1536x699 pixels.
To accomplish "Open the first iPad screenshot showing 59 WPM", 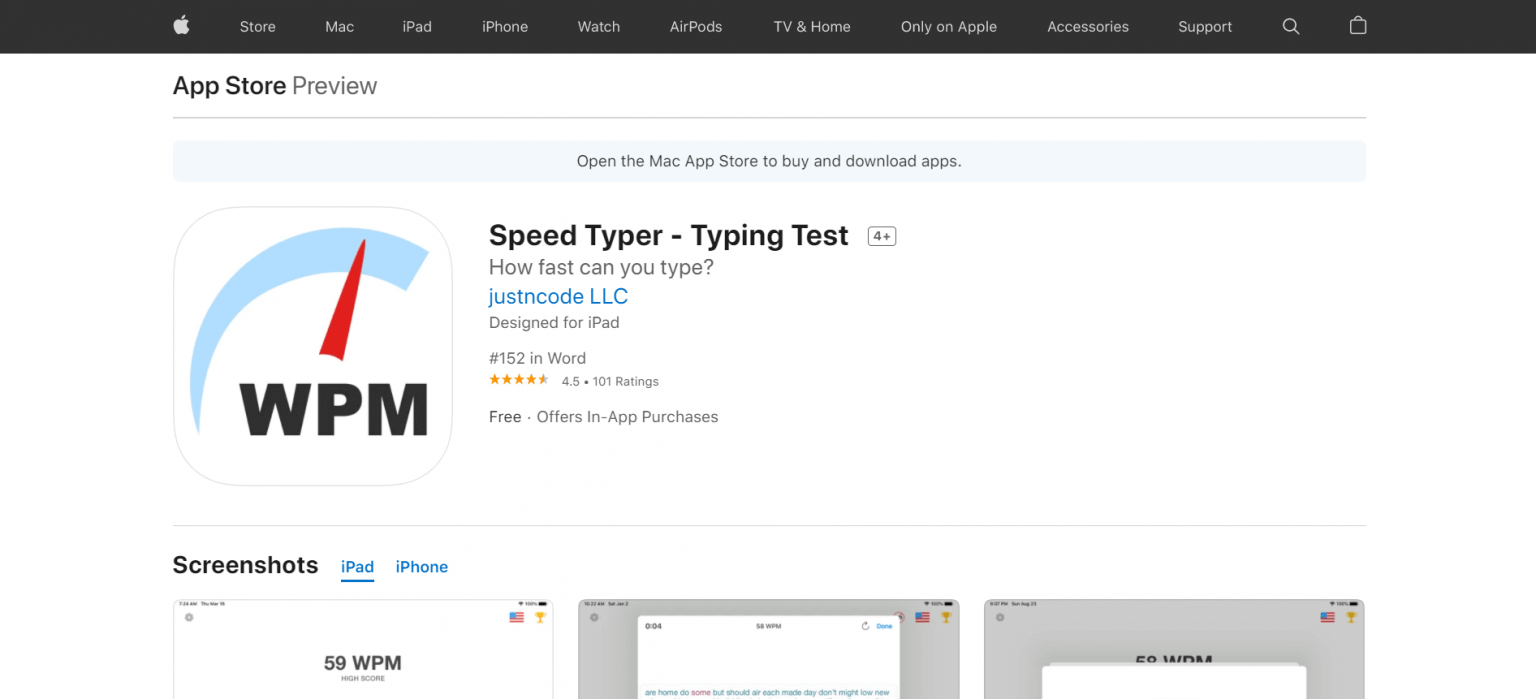I will (362, 649).
